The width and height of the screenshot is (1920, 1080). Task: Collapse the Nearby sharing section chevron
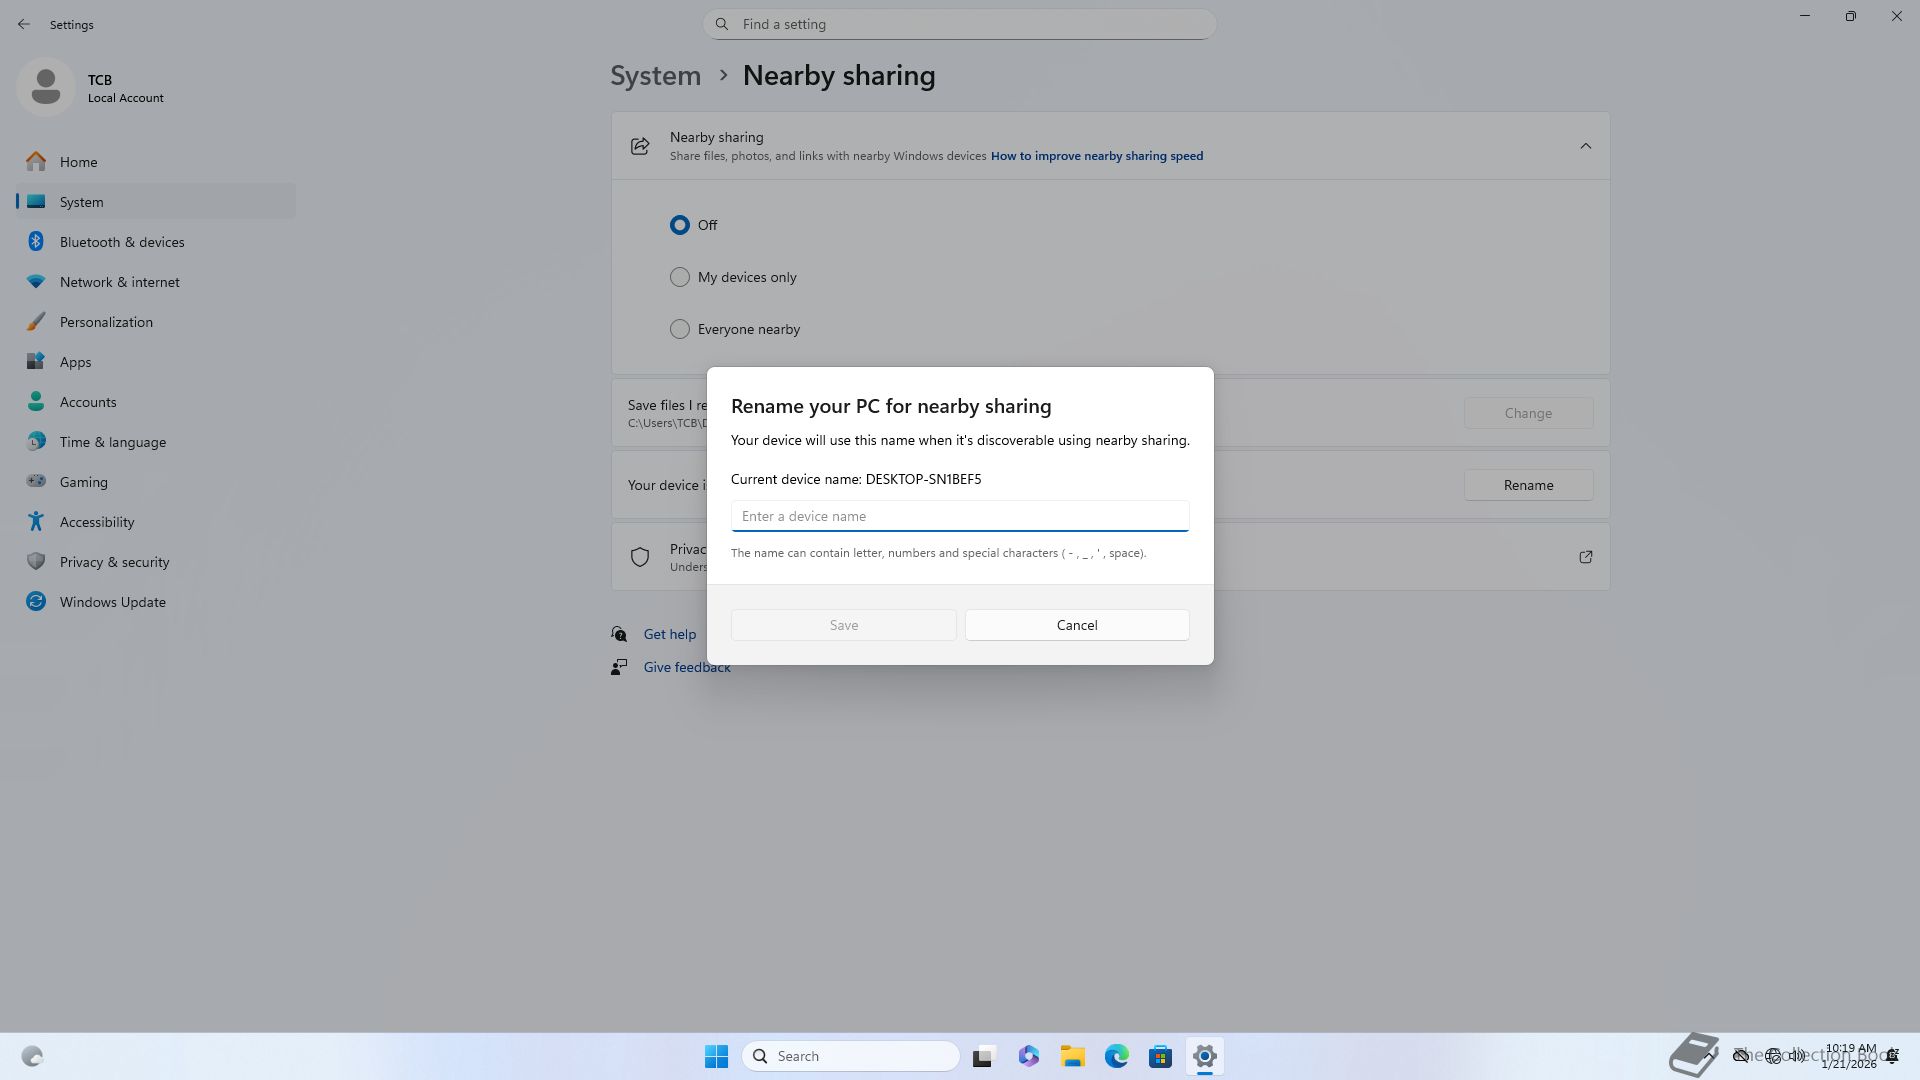pos(1585,146)
